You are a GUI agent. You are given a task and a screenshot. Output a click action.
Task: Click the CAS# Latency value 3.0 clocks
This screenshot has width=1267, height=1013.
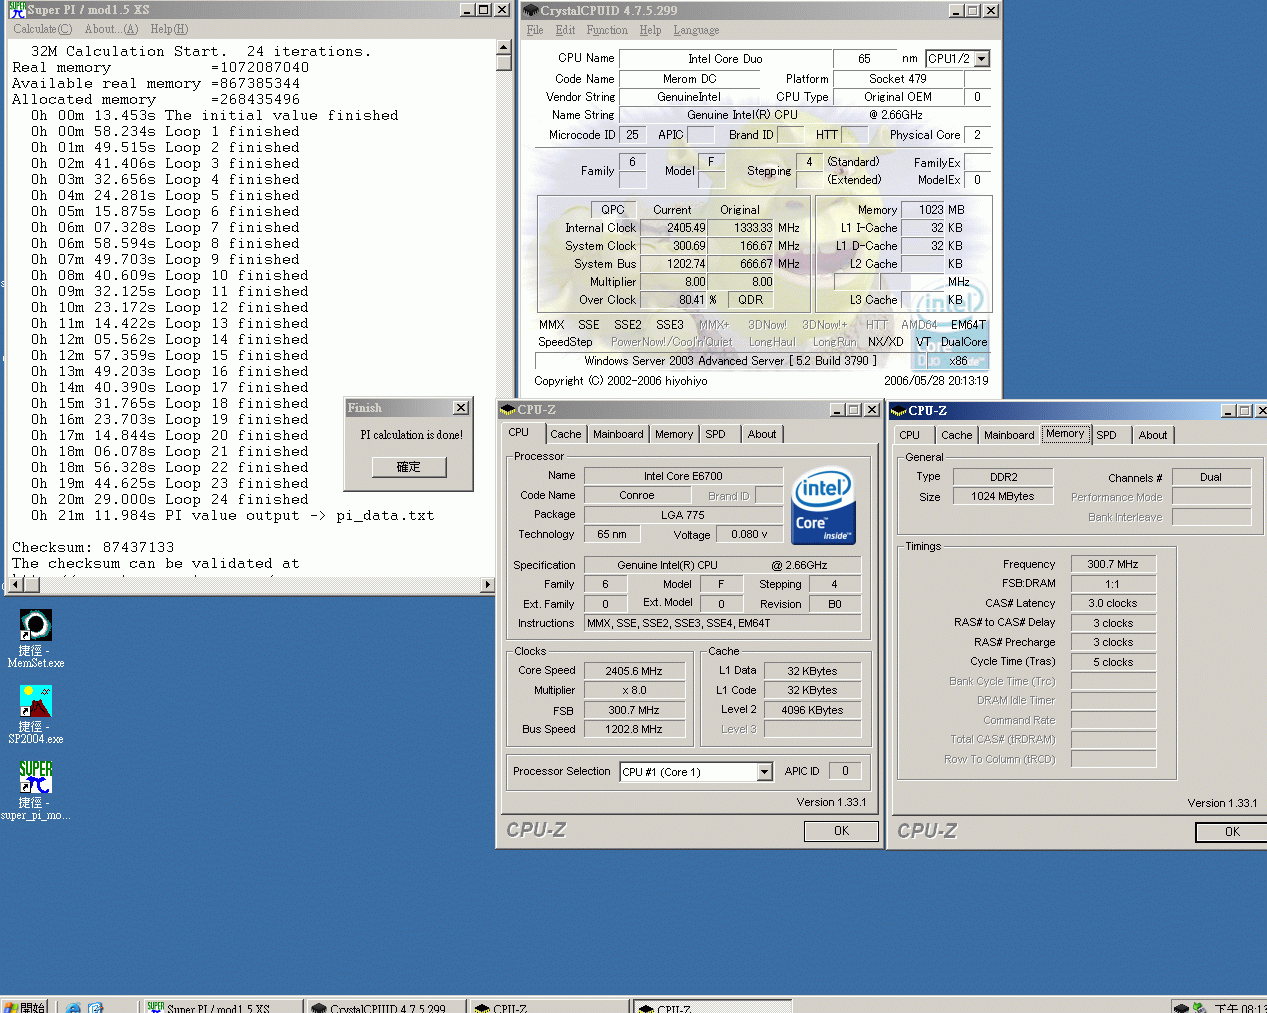[1113, 603]
